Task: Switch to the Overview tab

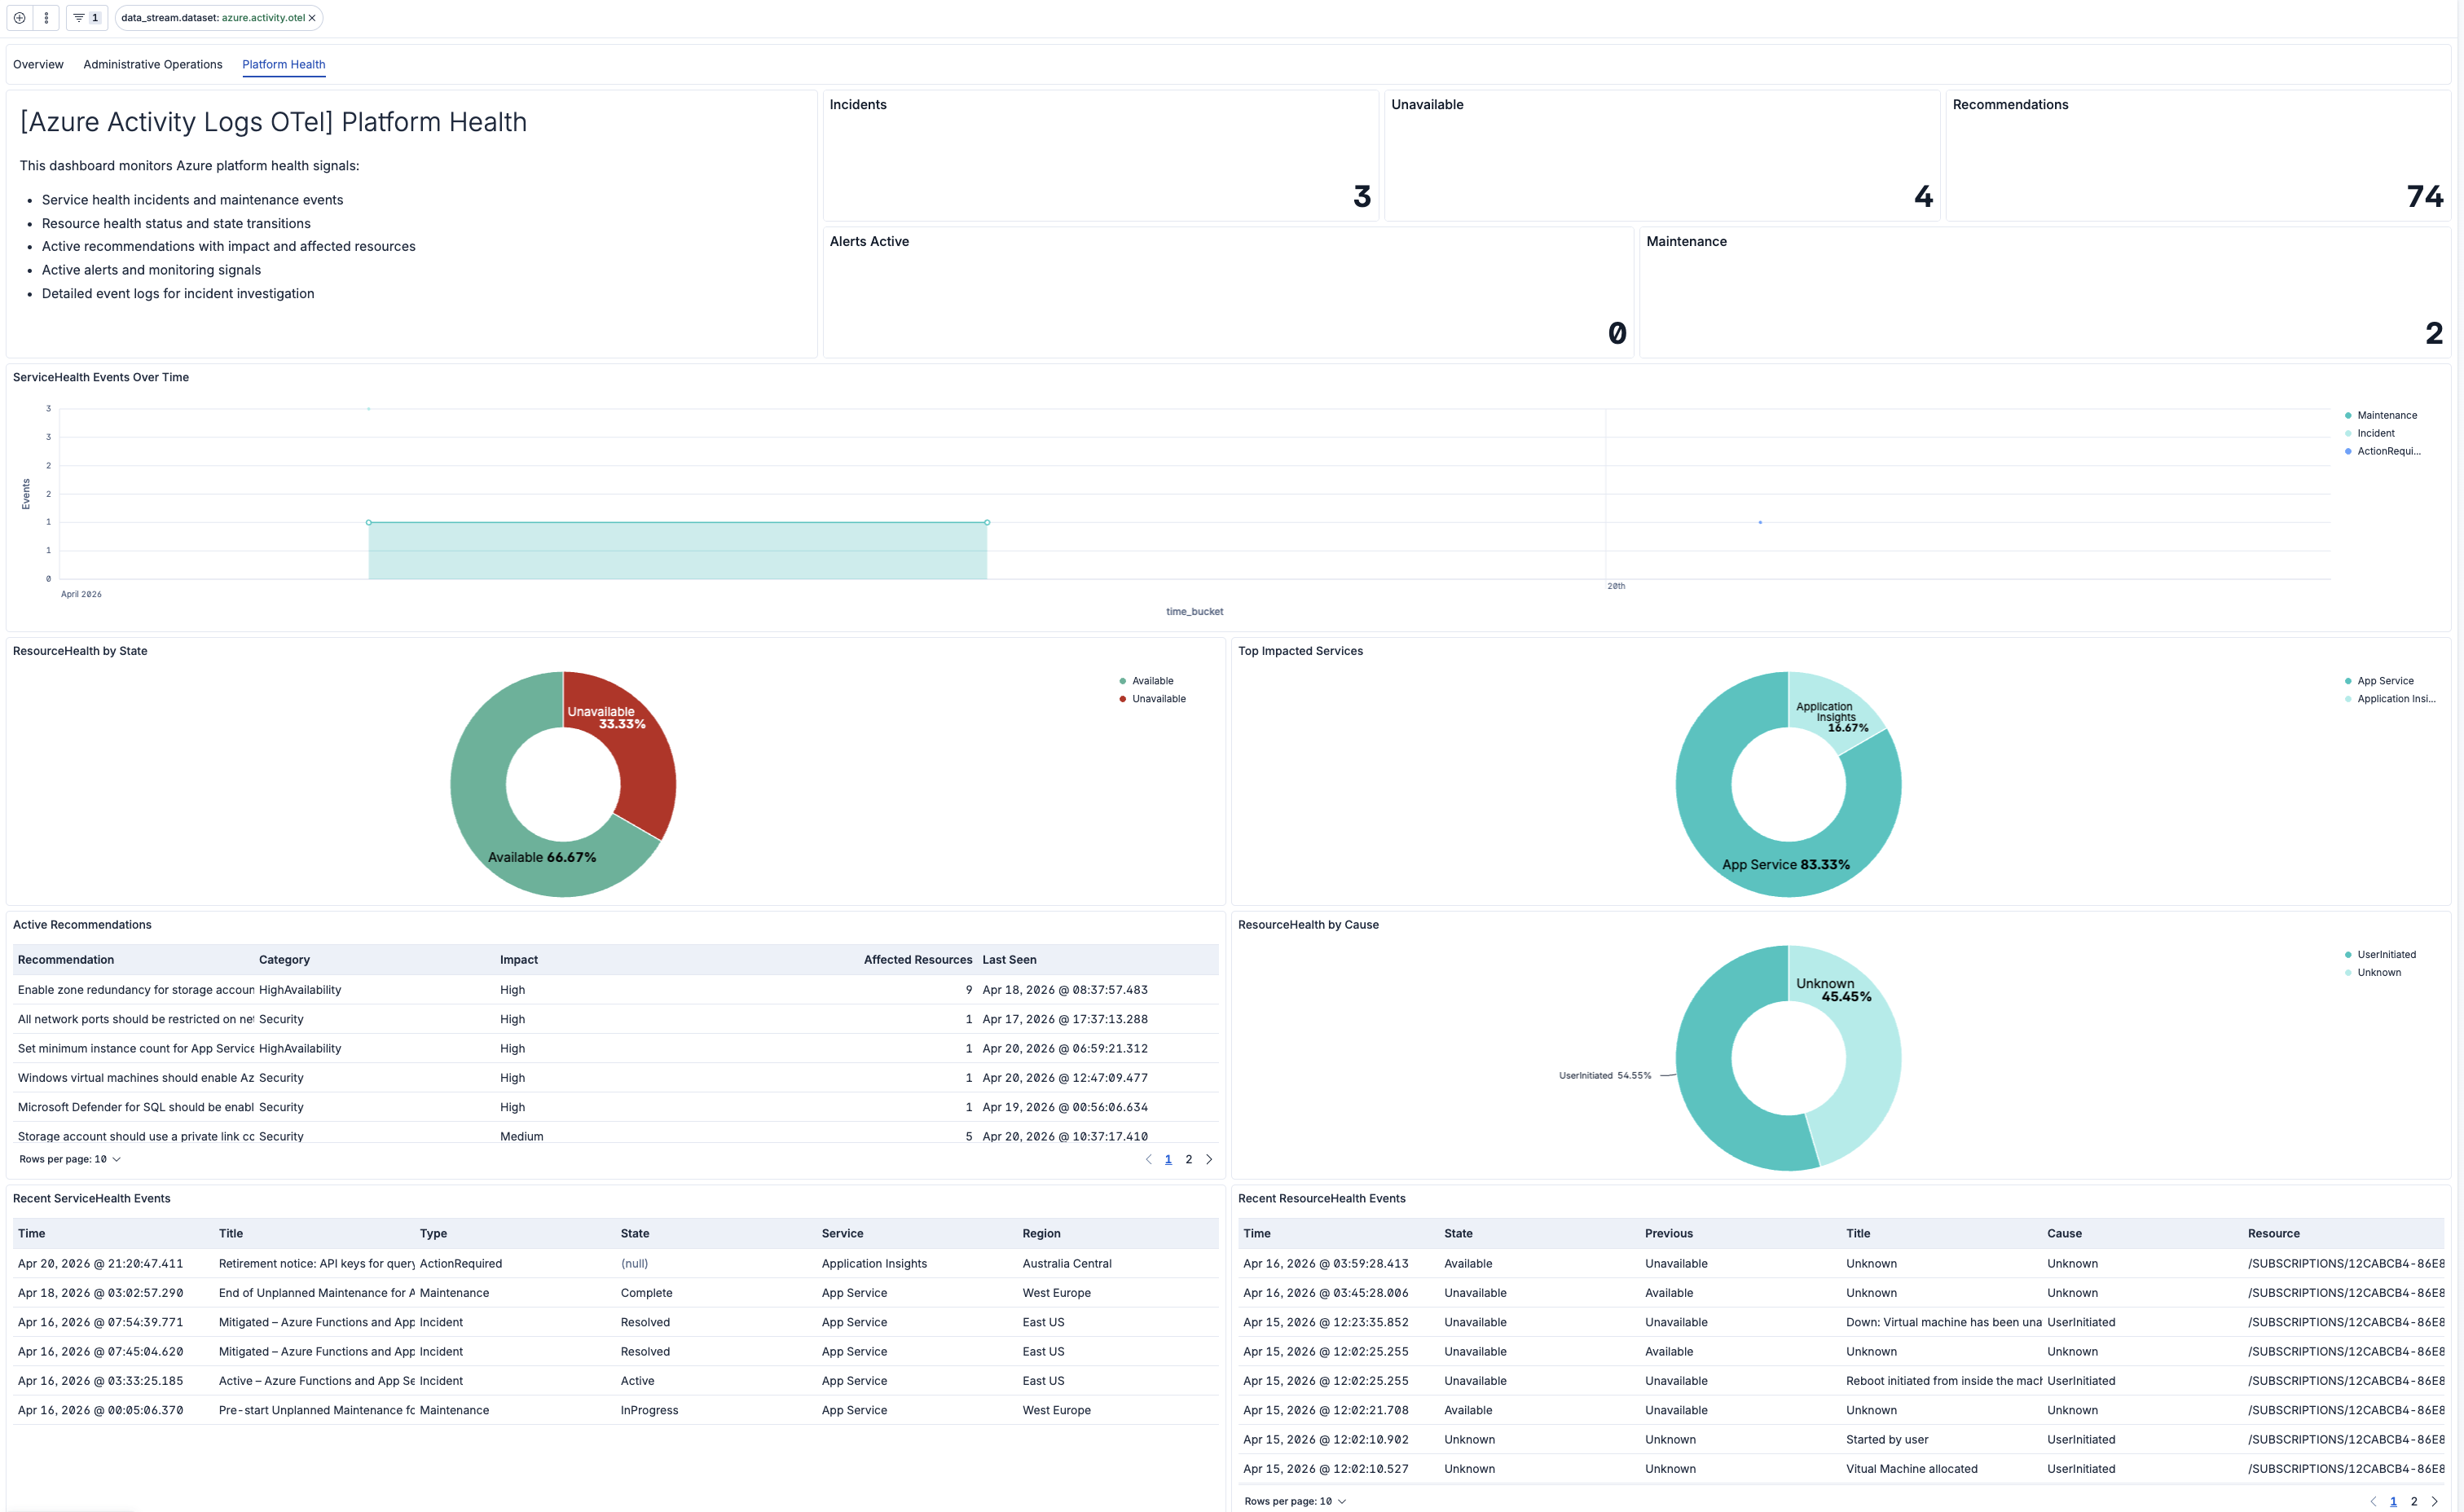Action: click(x=38, y=64)
